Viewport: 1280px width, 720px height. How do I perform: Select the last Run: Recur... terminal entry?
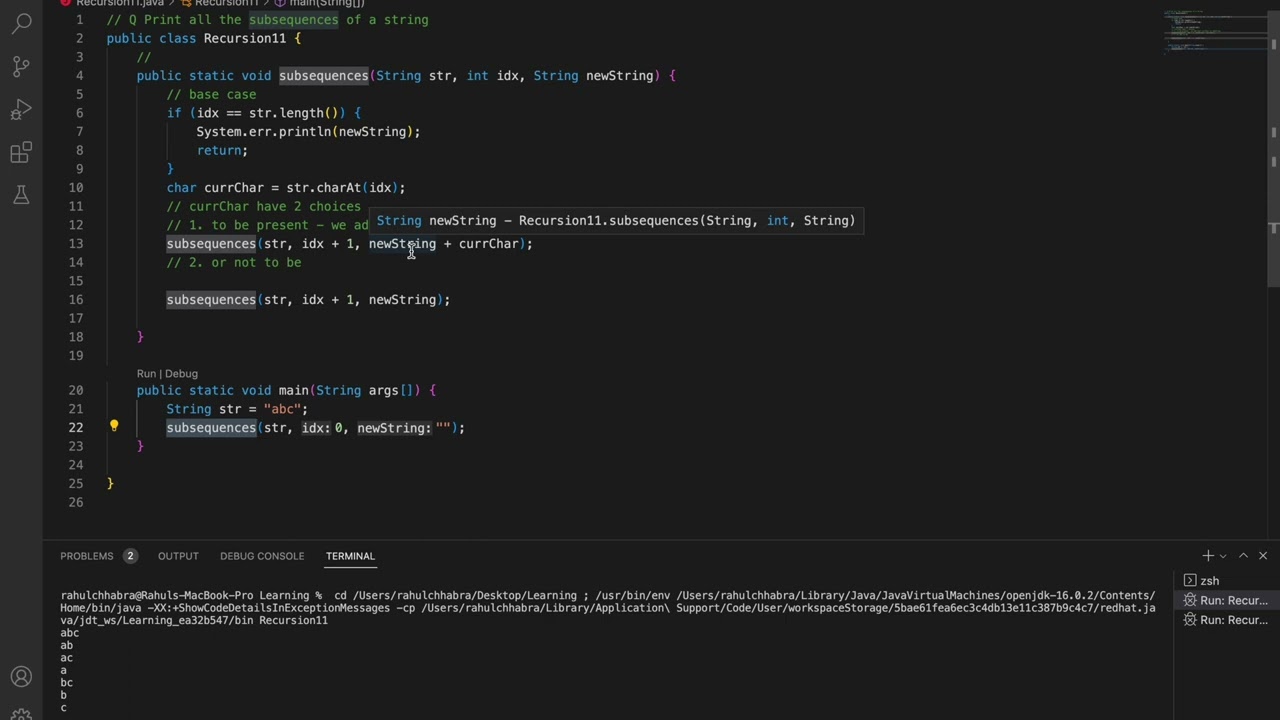coord(1226,620)
